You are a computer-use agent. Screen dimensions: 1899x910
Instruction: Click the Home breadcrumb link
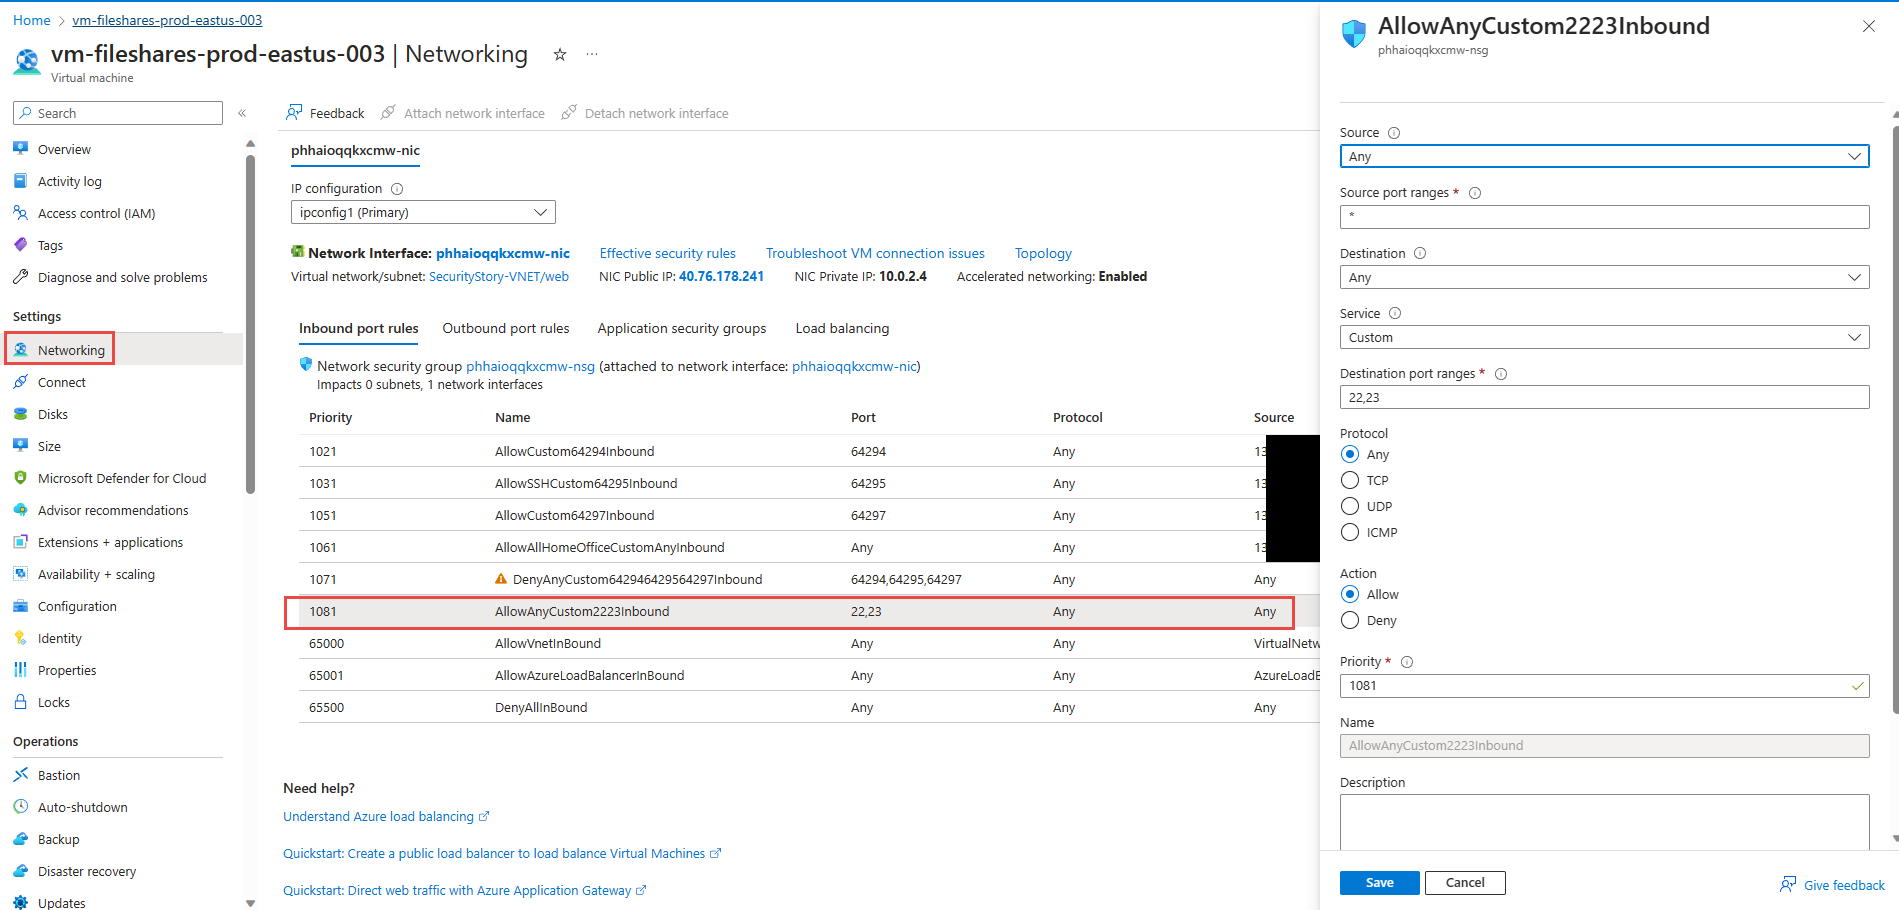[x=32, y=20]
